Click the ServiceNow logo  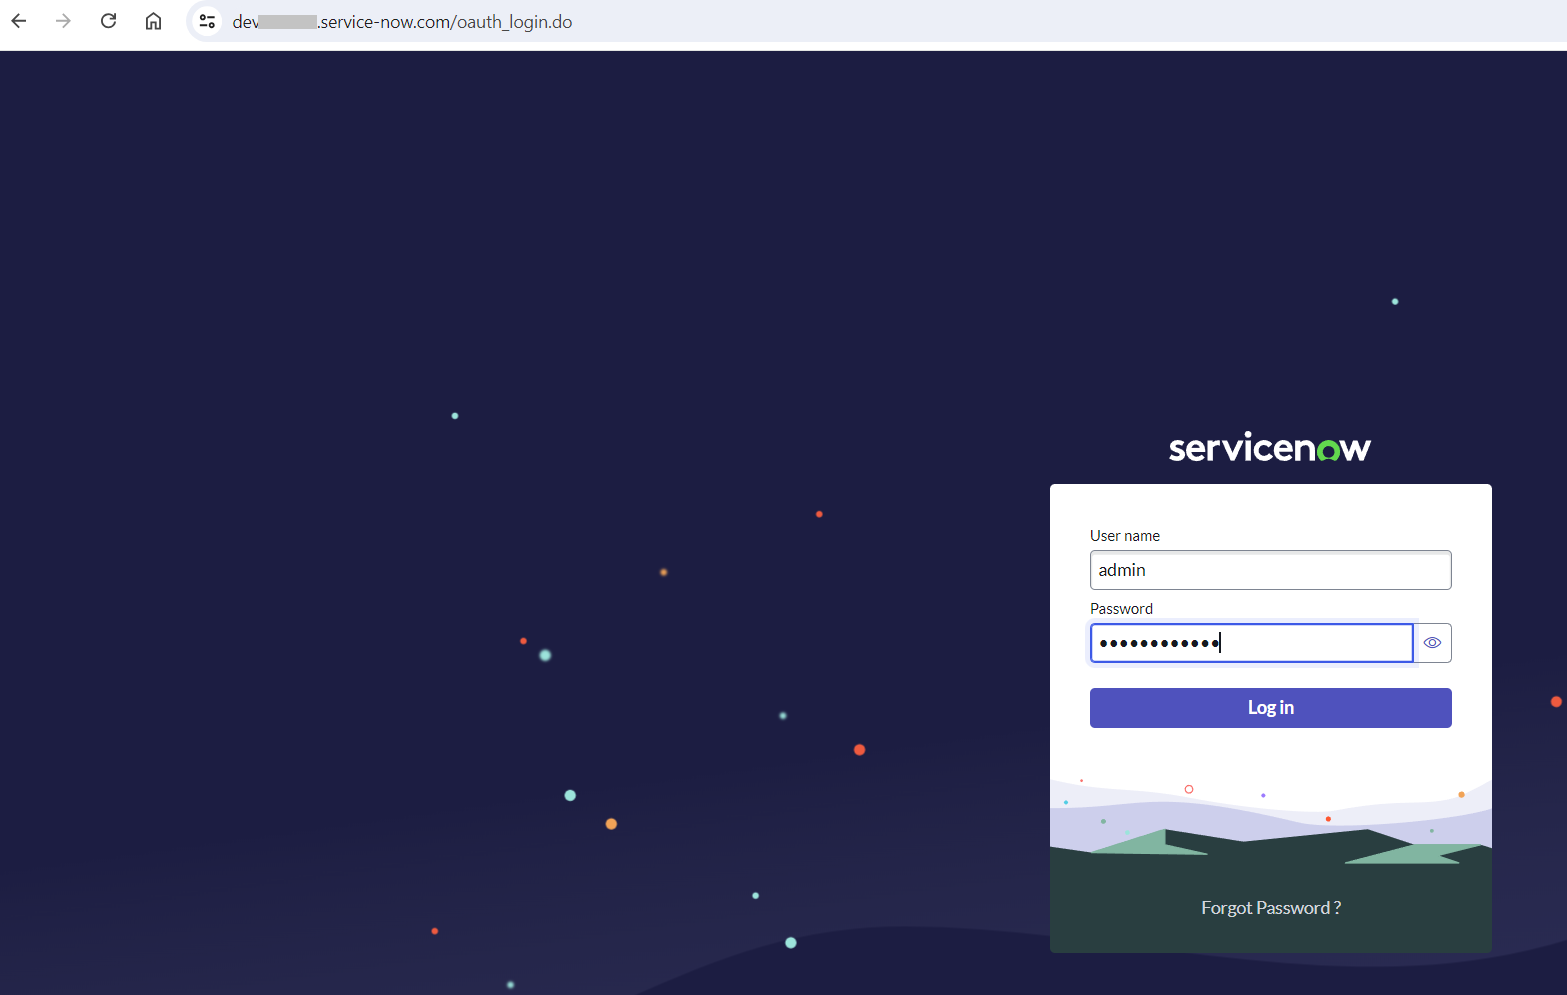click(1269, 447)
